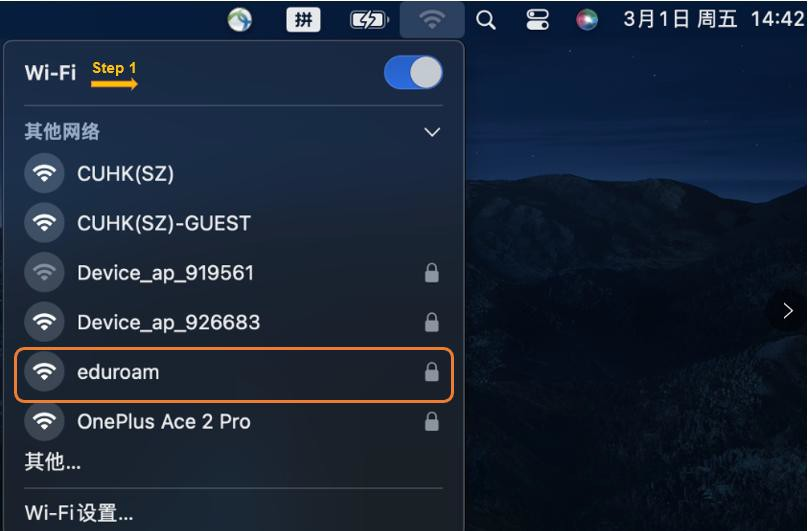This screenshot has width=809, height=531.
Task: Open Control Center icon in menu bar
Action: point(537,21)
